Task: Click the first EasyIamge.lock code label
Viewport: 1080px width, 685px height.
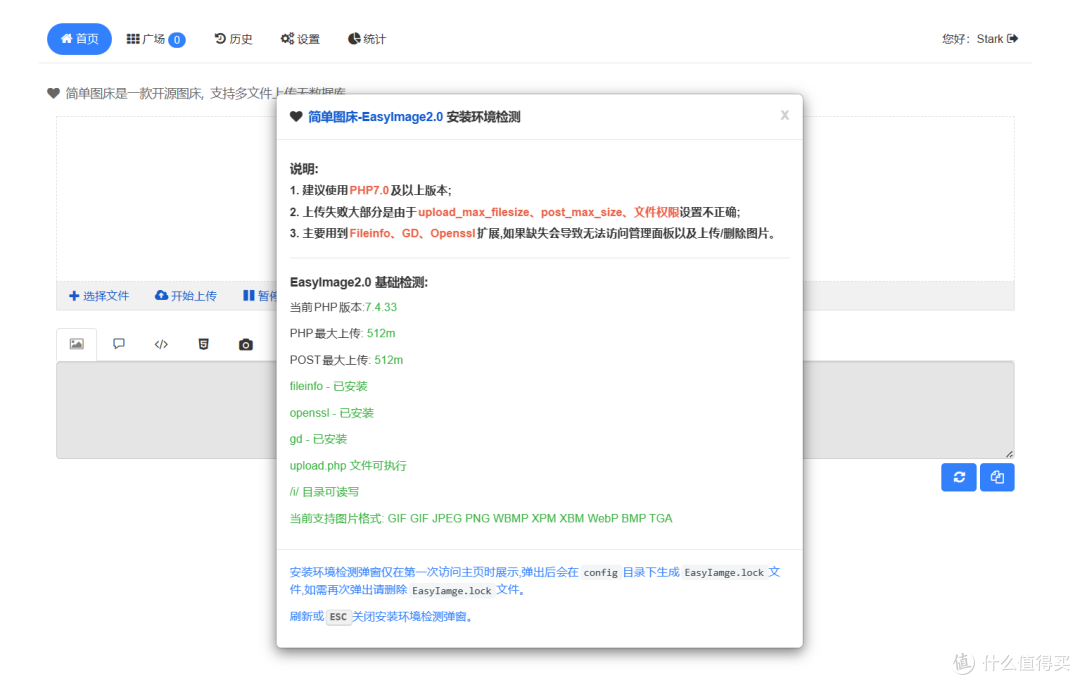Action: [x=724, y=573]
